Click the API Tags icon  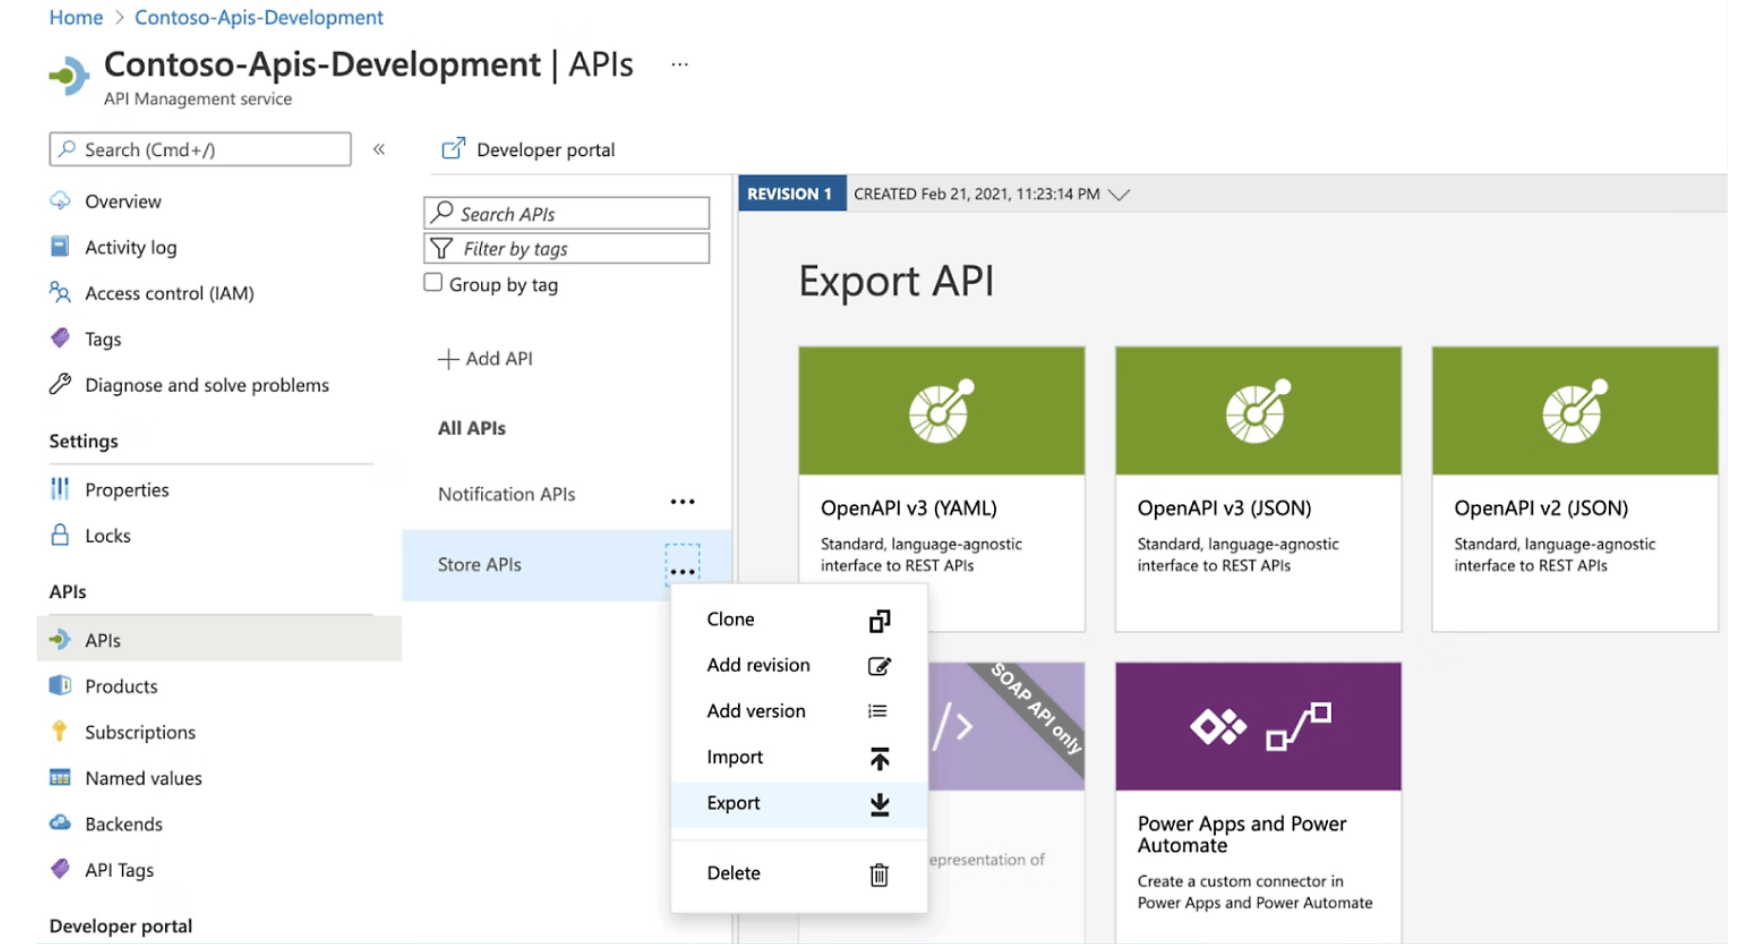(60, 869)
